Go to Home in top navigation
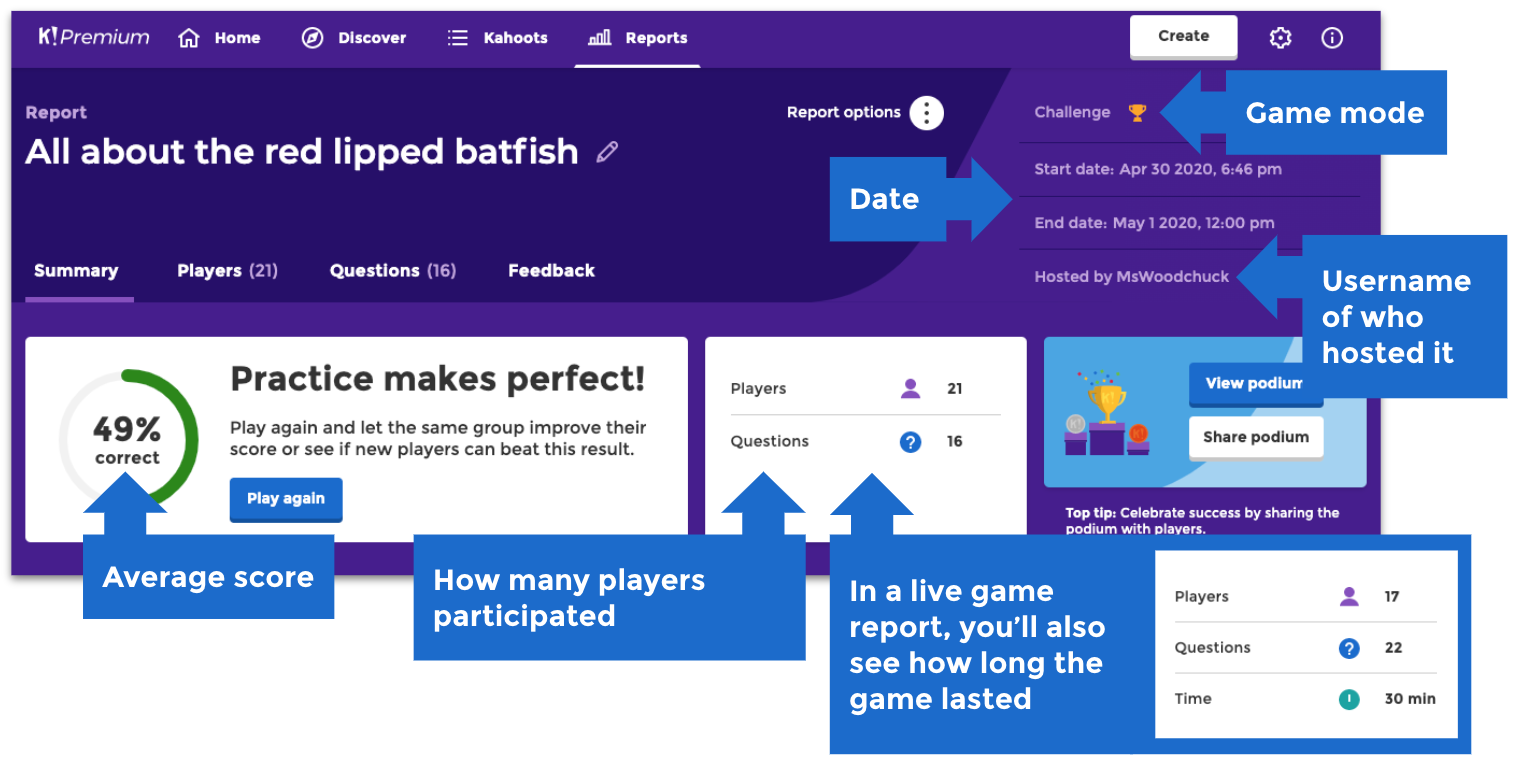Image resolution: width=1516 pixels, height=764 pixels. [219, 38]
